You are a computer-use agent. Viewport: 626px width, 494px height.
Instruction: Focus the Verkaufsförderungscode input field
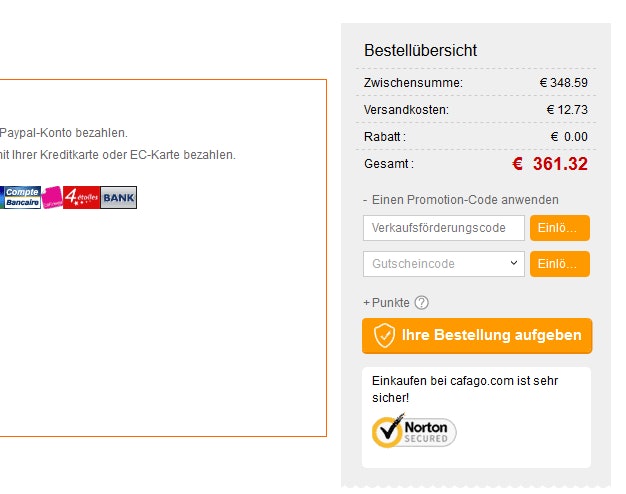tap(444, 228)
